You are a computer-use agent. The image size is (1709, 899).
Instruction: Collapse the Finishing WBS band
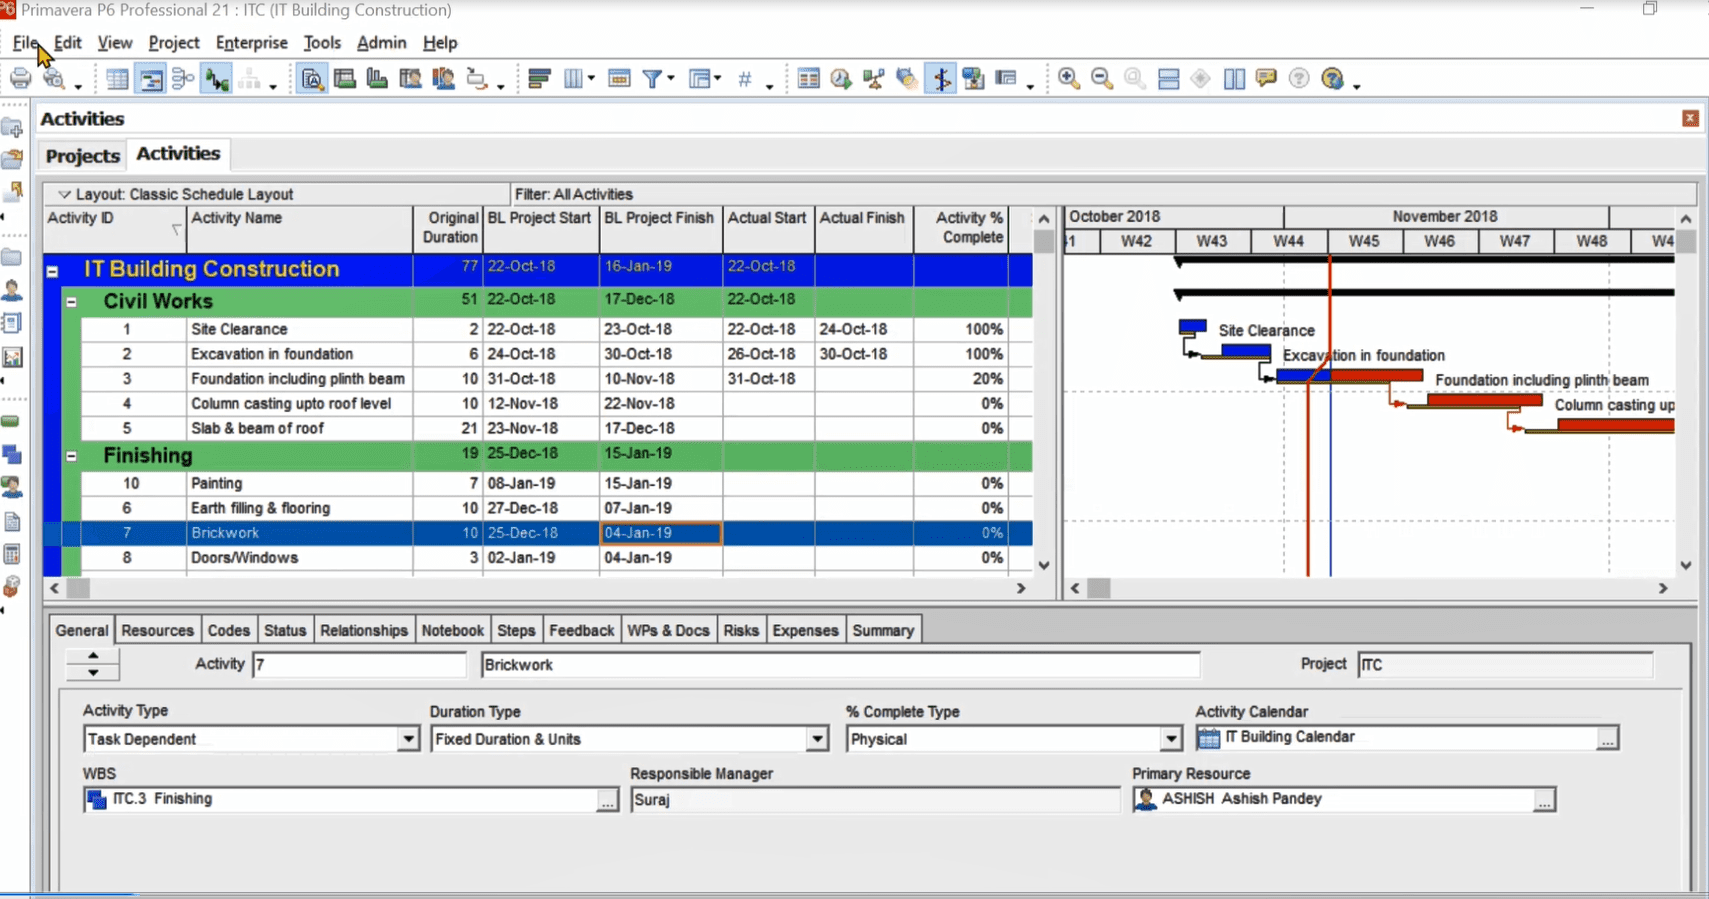click(x=72, y=456)
